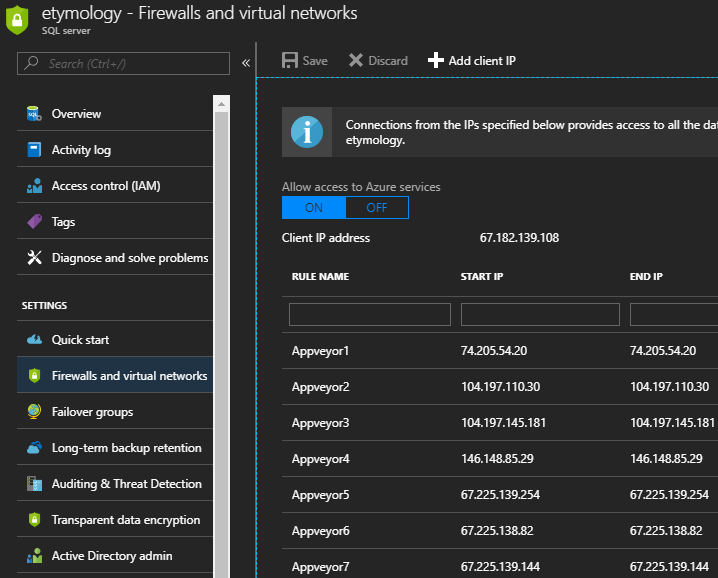Click Appveyor5 start IP 67.225.139.254
Image resolution: width=718 pixels, height=578 pixels.
tap(500, 495)
